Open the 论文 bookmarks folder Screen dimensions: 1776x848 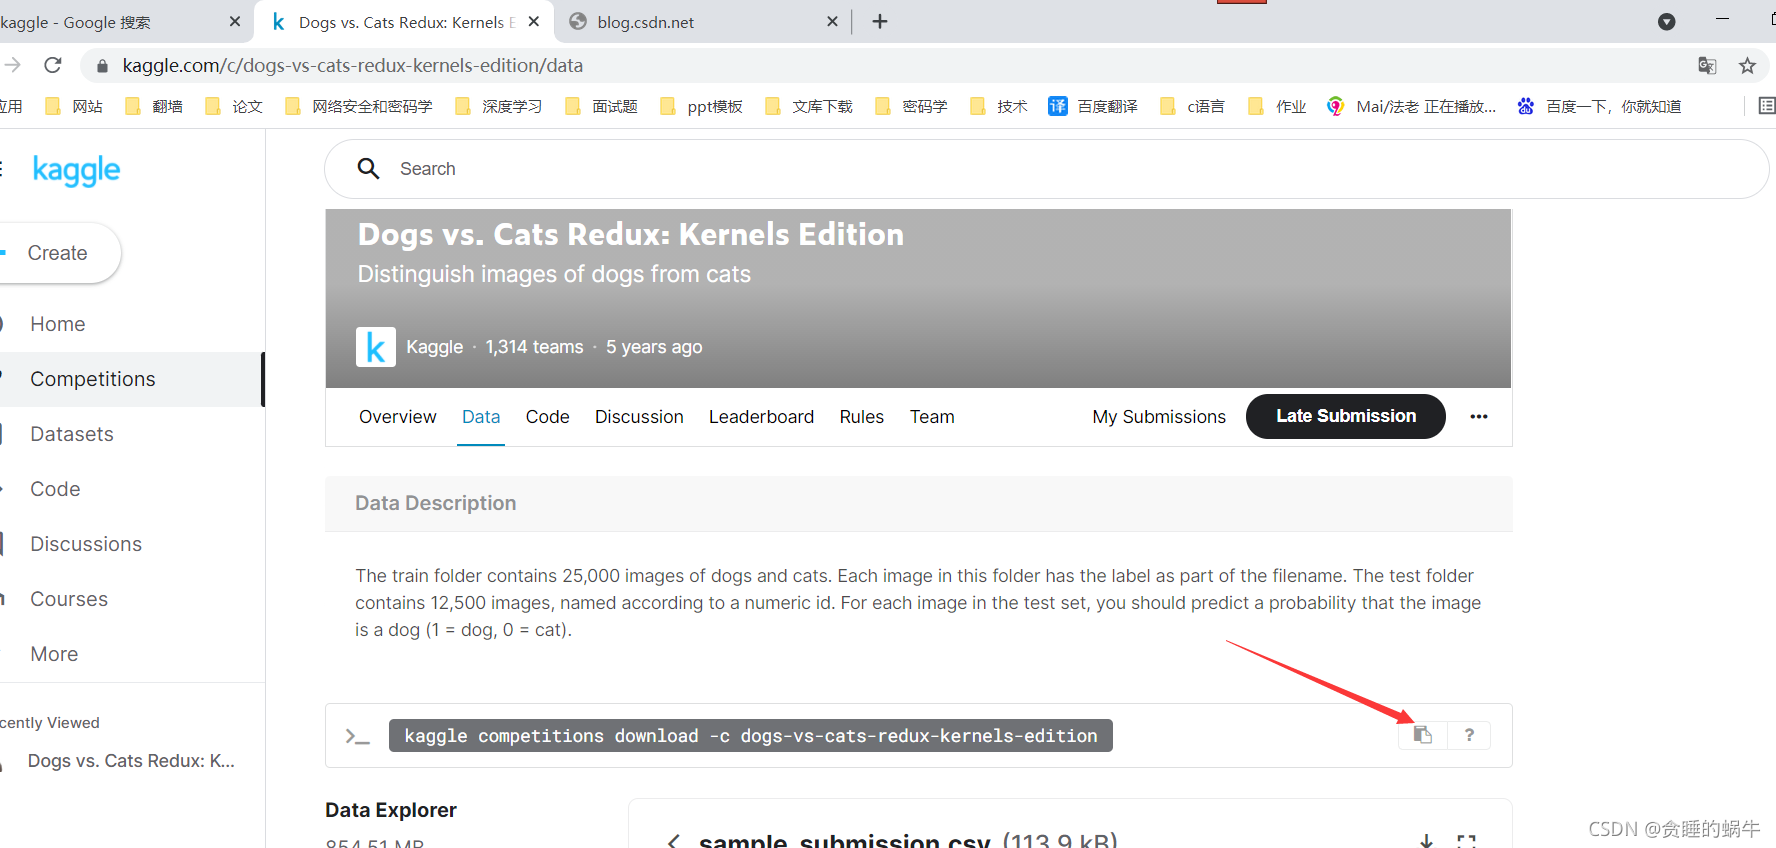[x=234, y=106]
